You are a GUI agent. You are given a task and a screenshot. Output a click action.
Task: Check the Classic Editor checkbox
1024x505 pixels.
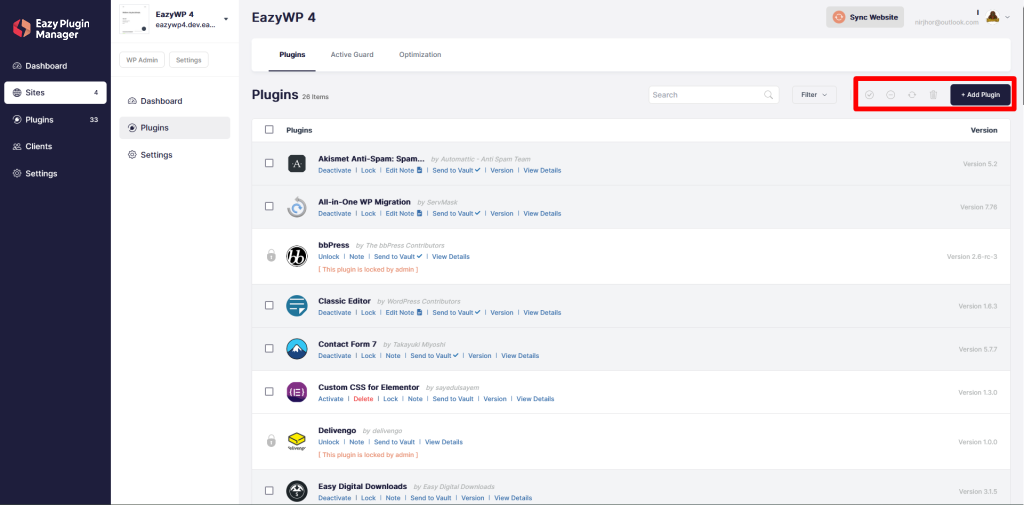(x=269, y=306)
